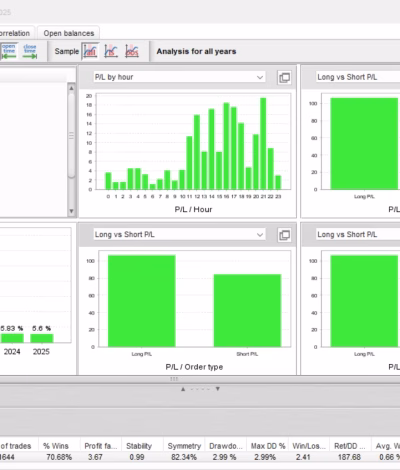
Task: Click the Symmetry column header
Action: click(x=184, y=446)
